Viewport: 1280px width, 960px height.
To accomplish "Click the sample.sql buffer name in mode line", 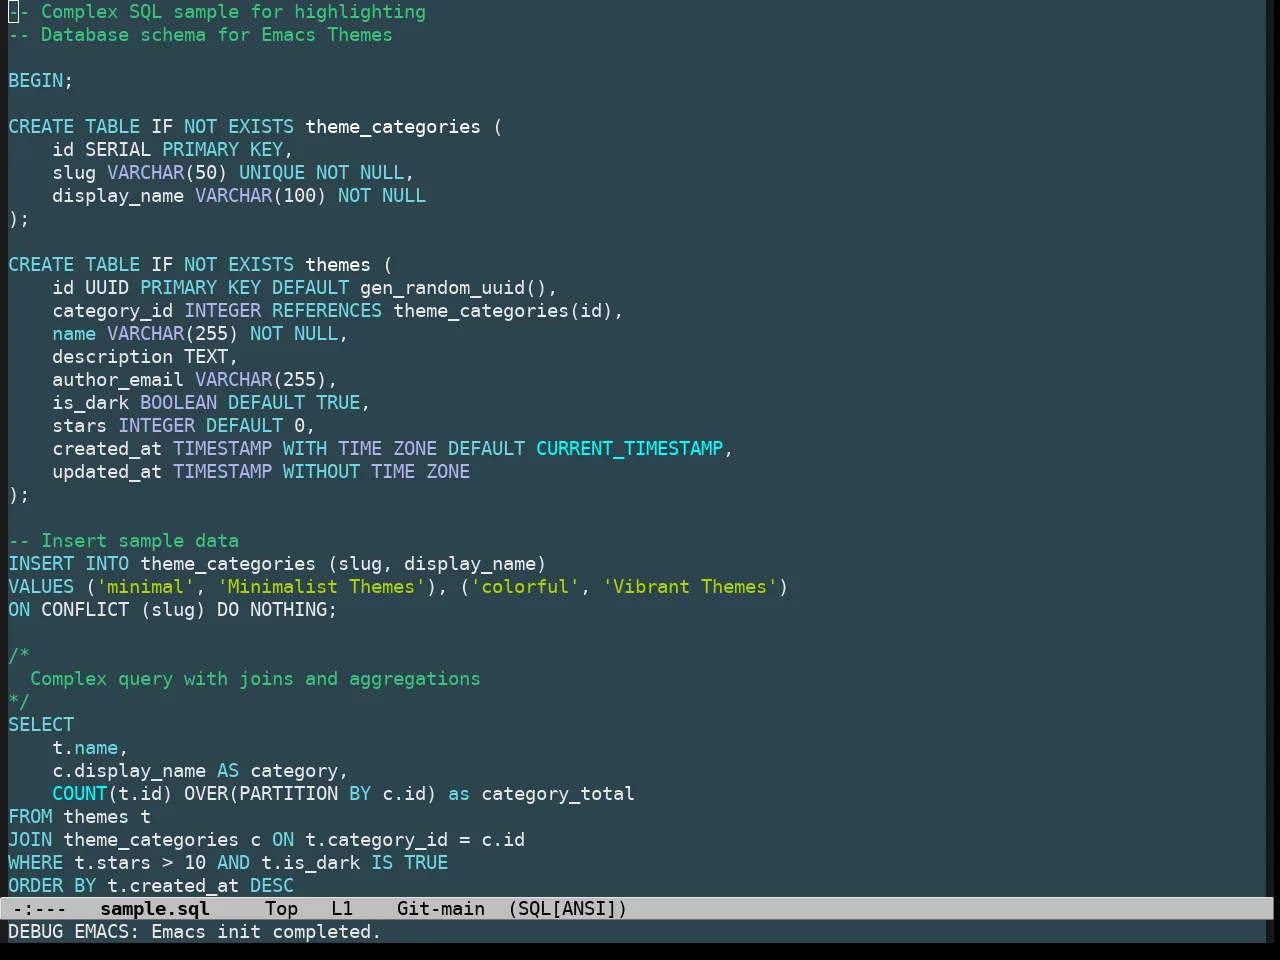I will (x=155, y=909).
